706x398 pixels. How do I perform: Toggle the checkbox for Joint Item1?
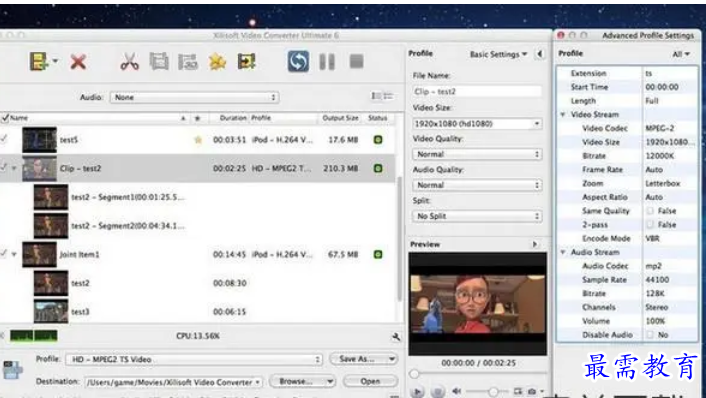coord(4,253)
